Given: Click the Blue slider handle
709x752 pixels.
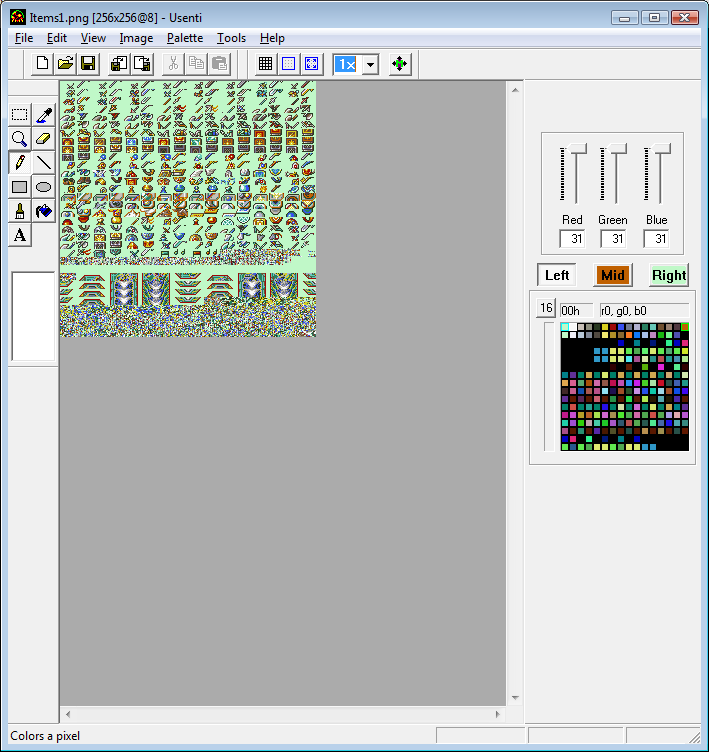Looking at the screenshot, I should click(x=660, y=149).
